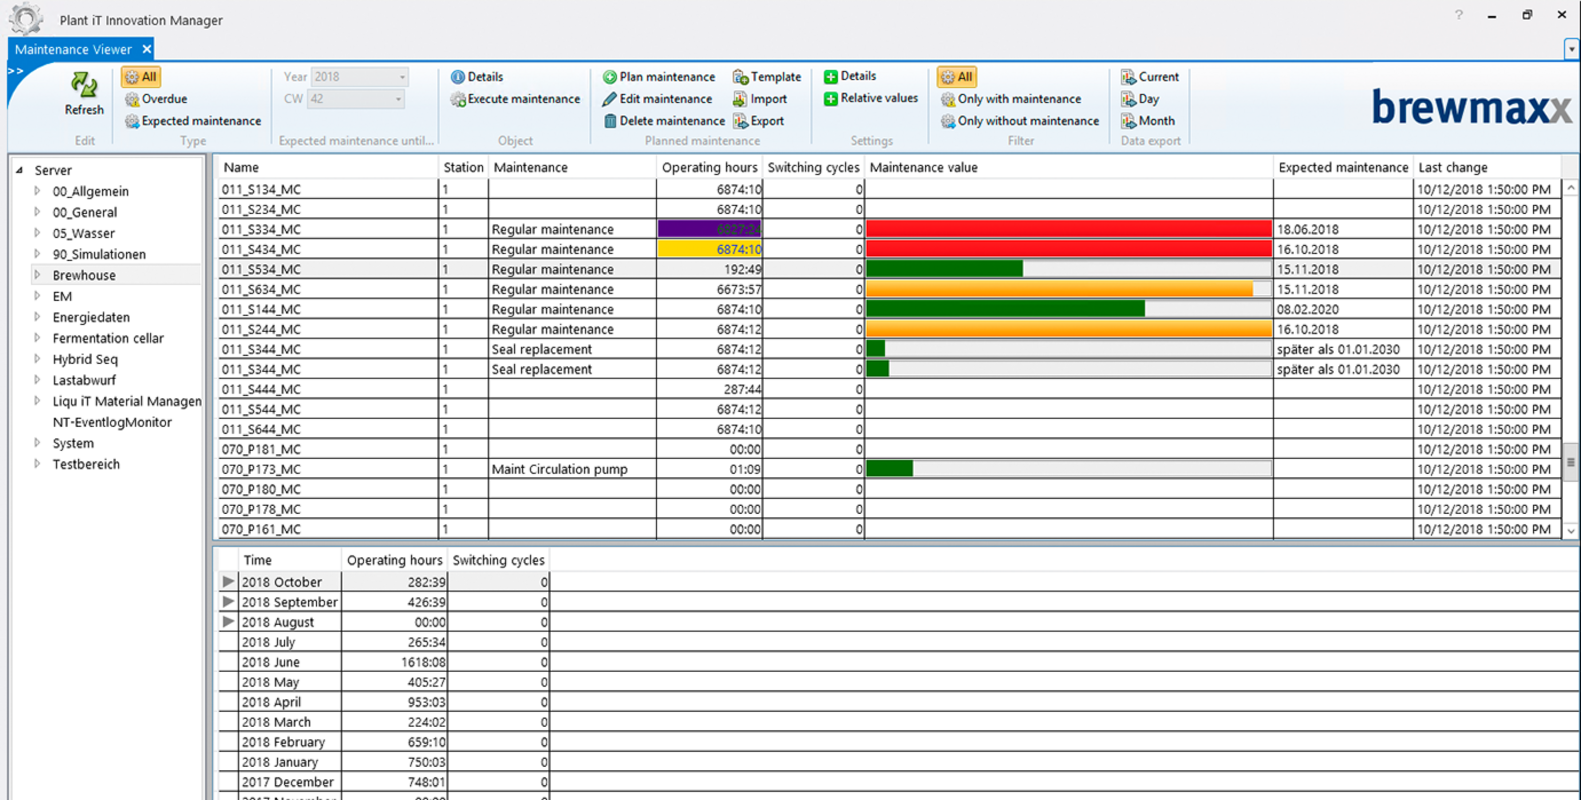Screen dimensions: 1581x800
Task: Click the Delete maintenance trash icon
Action: pyautogui.click(x=609, y=121)
